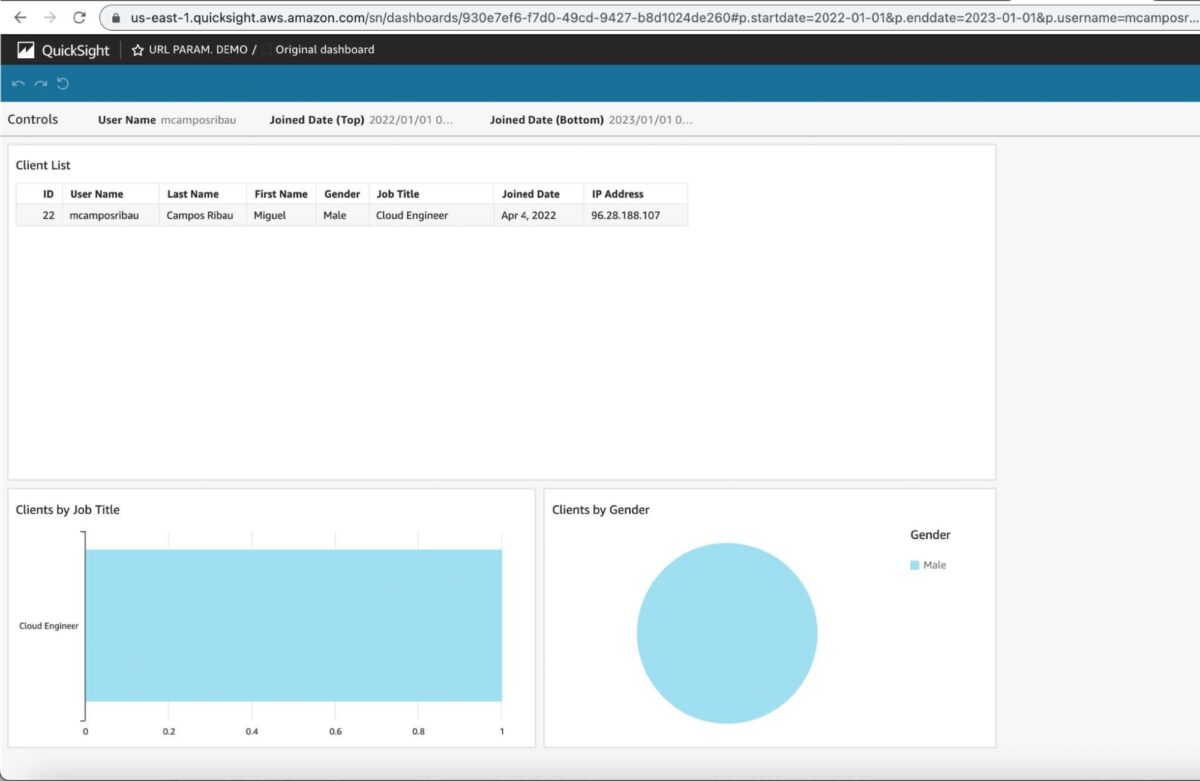Image resolution: width=1200 pixels, height=781 pixels.
Task: Sort by the ID column header
Action: 39,194
